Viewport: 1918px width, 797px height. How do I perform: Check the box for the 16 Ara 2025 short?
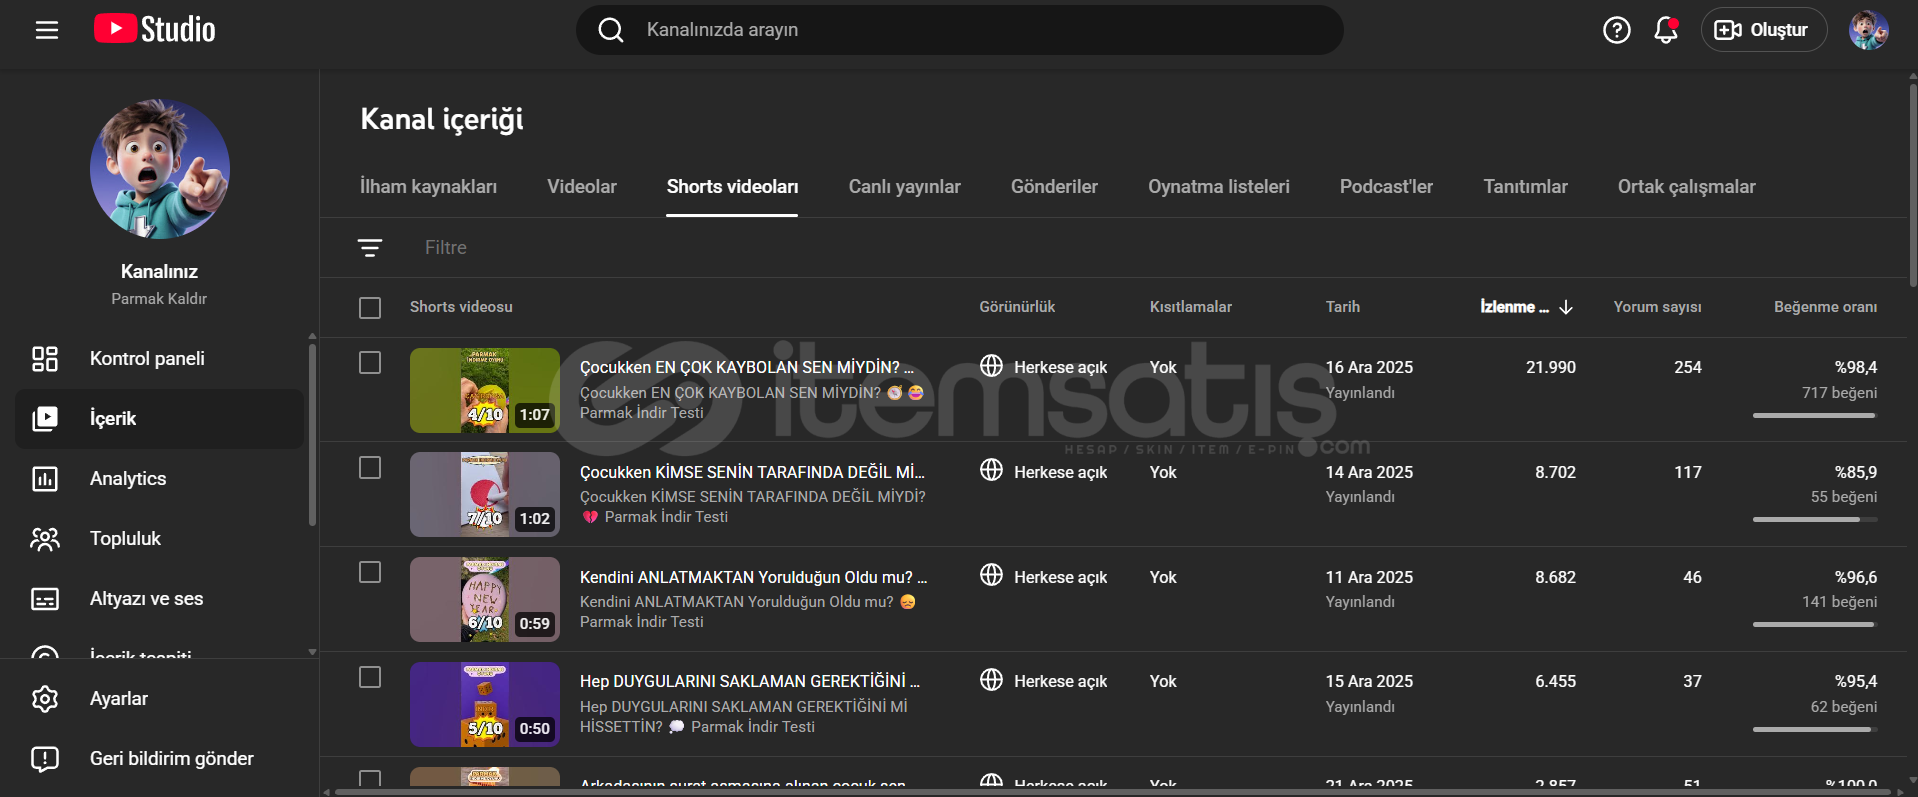point(370,363)
